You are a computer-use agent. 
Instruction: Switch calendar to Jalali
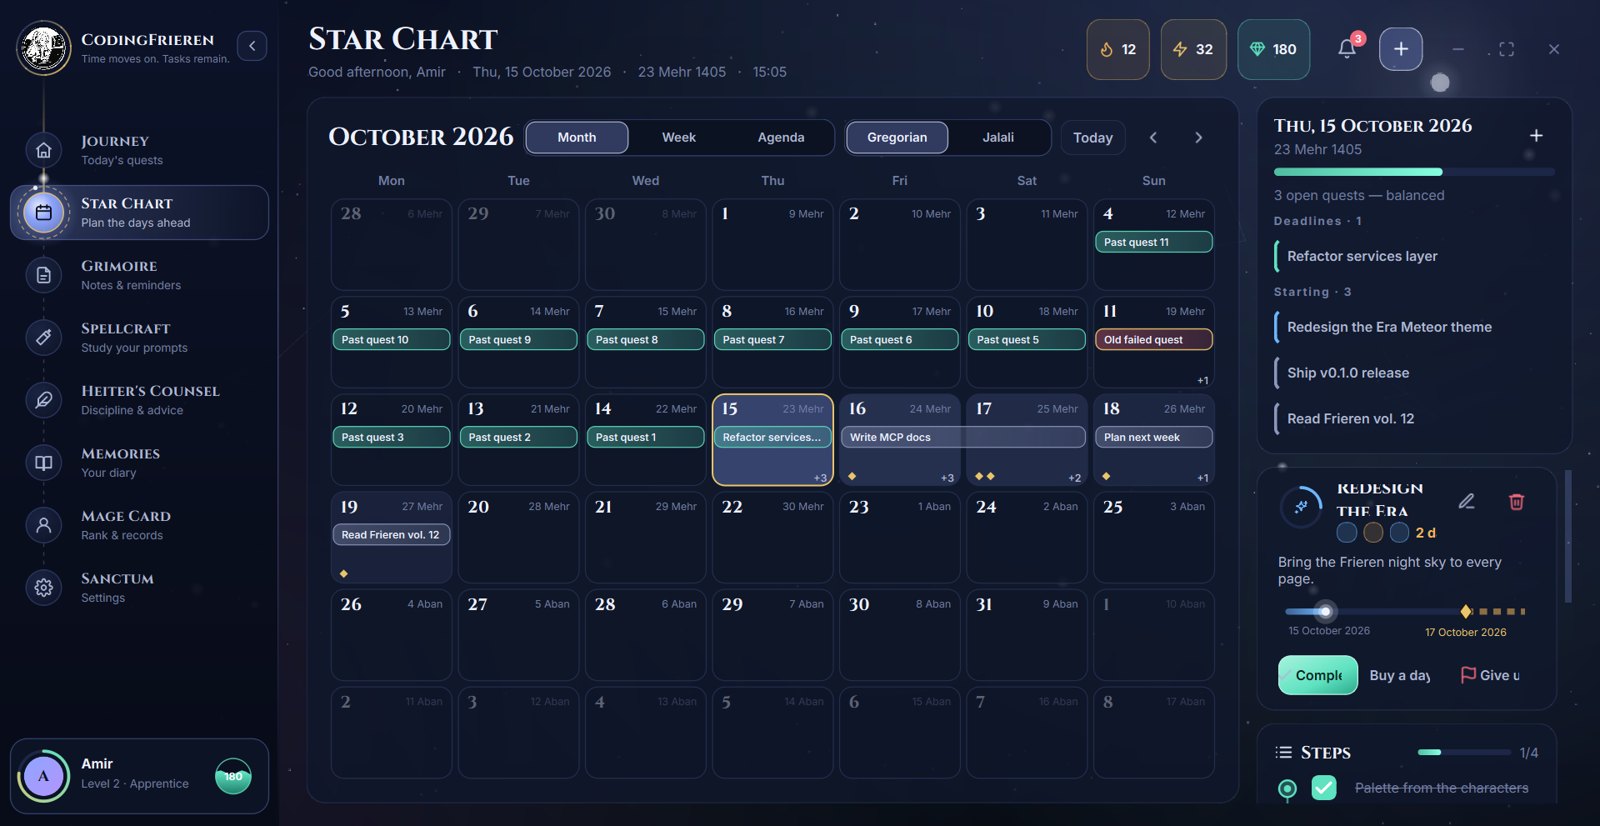998,137
